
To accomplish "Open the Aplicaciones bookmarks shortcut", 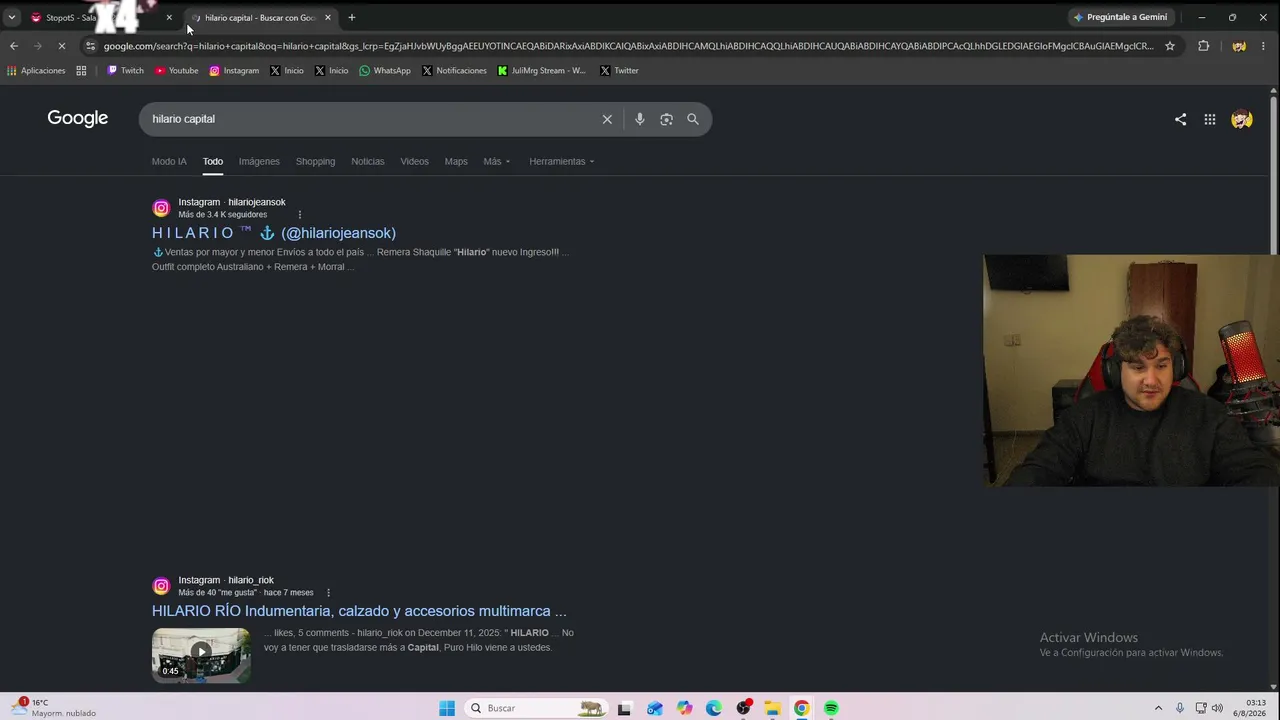I will click(36, 71).
